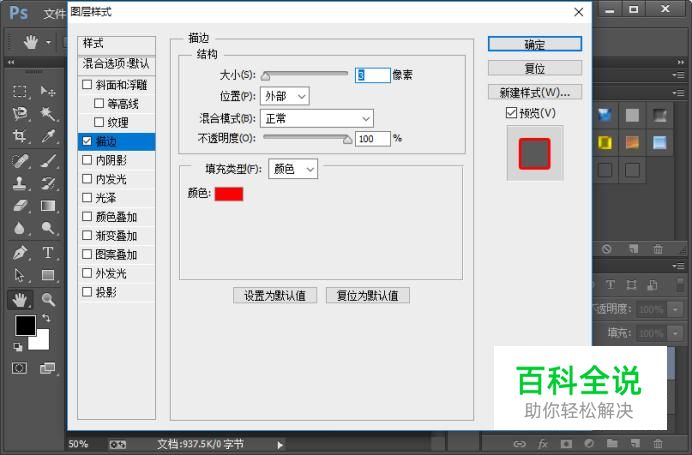
Task: Enable Pattern Overlay checkbox
Action: tap(87, 254)
